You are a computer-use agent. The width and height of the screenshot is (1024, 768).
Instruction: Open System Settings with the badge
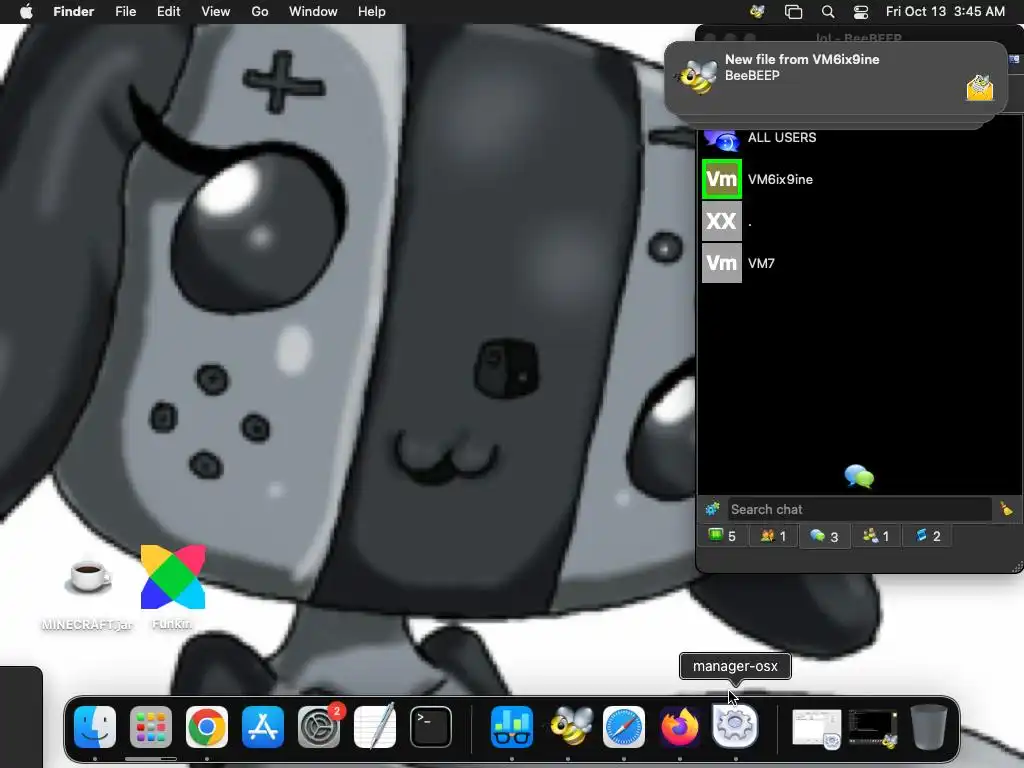pos(319,727)
